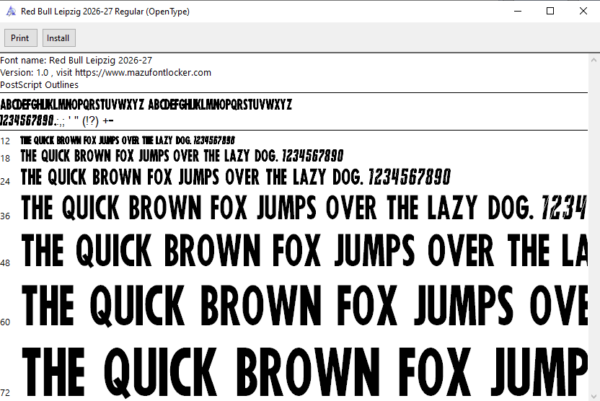Click the numerals and punctuation sample line
The width and height of the screenshot is (600, 401).
(x=57, y=121)
